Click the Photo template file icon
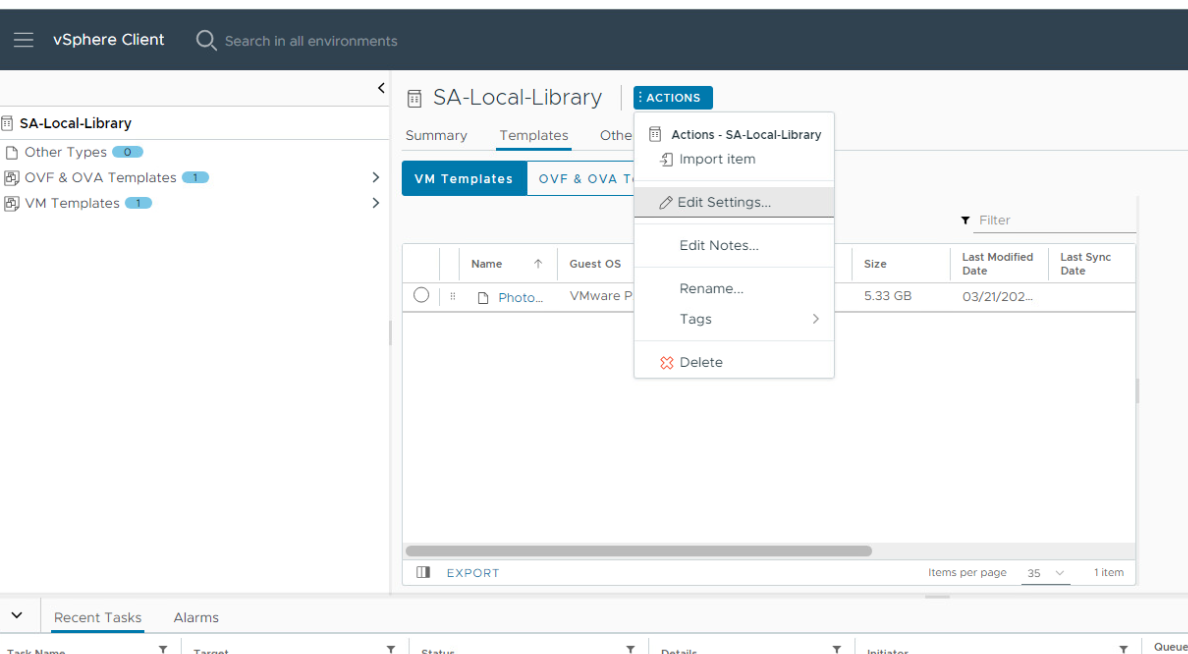Image resolution: width=1188 pixels, height=654 pixels. point(483,298)
